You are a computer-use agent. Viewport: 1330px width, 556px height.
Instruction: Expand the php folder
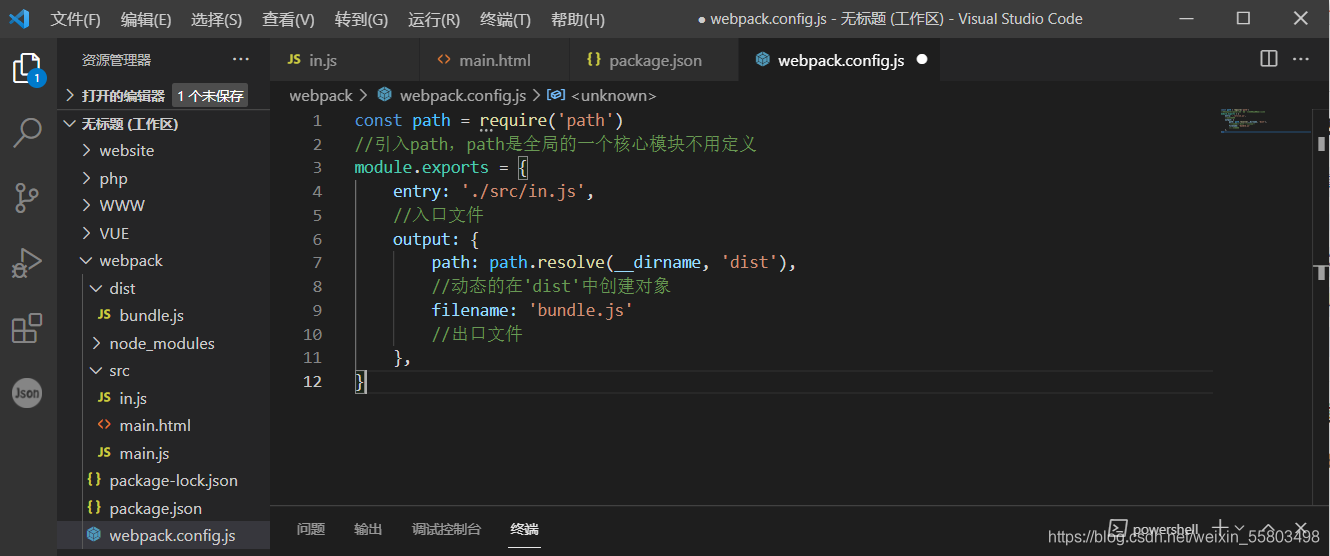87,178
